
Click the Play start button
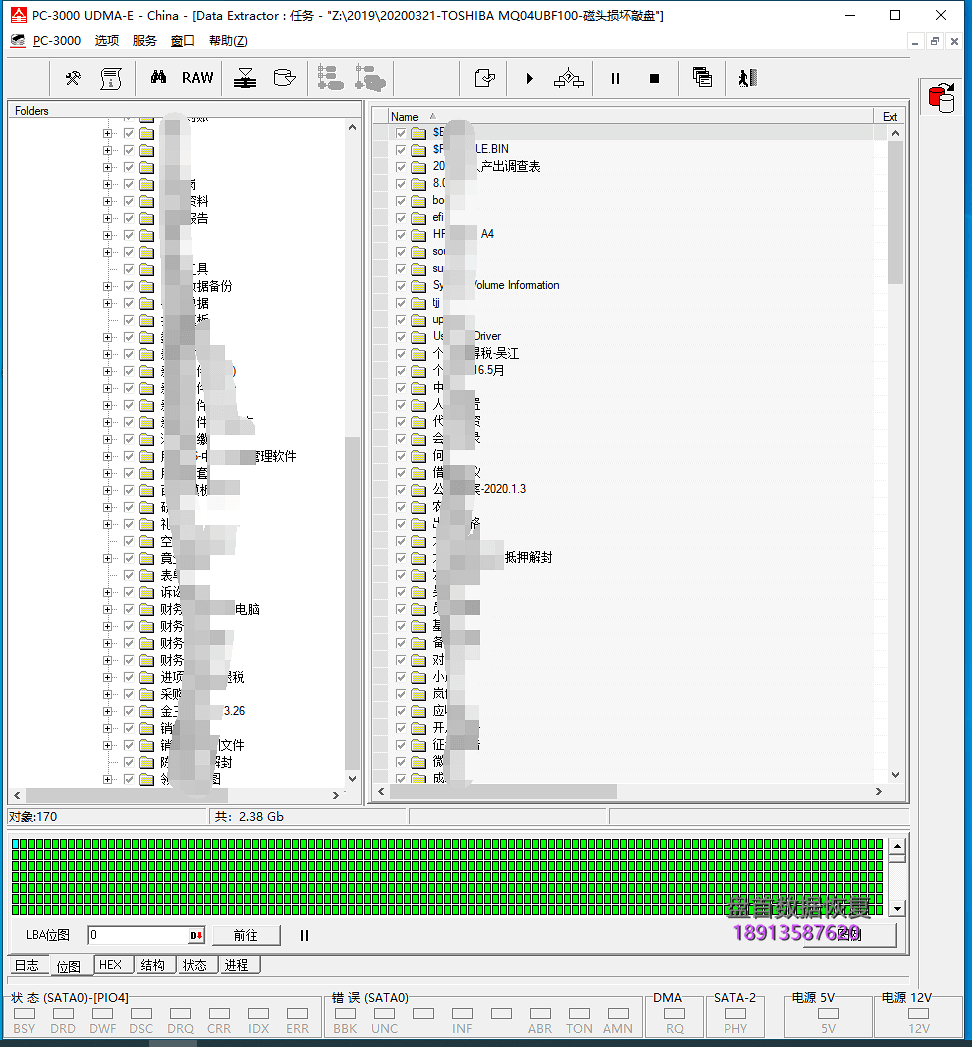[529, 78]
